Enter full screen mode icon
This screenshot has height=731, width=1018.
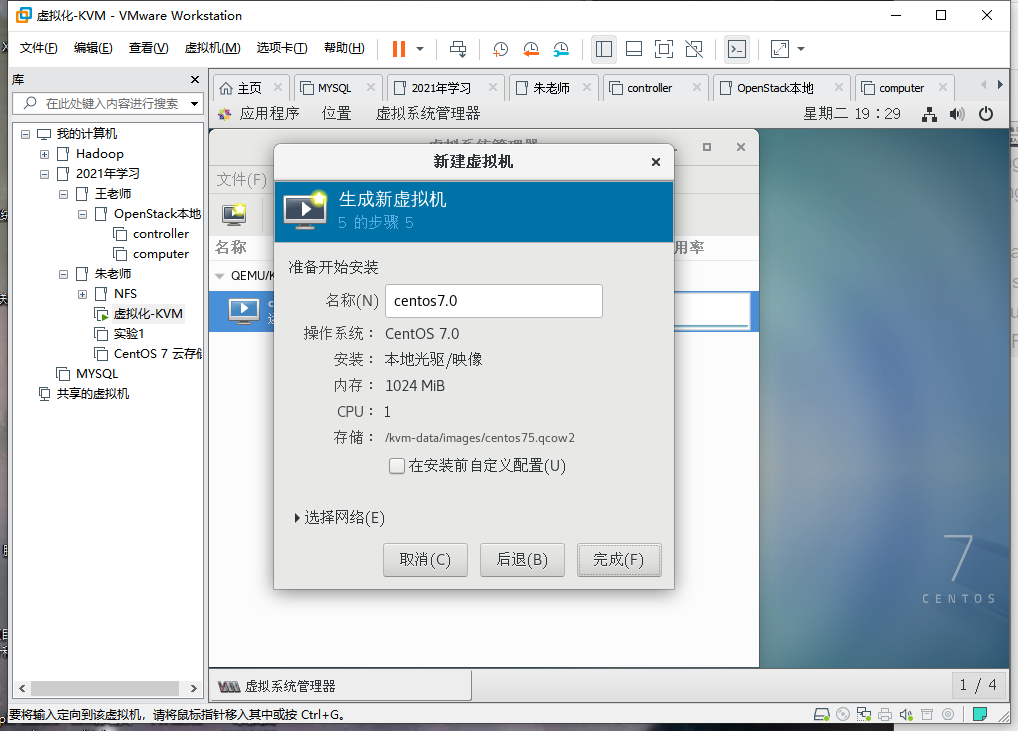(x=664, y=49)
